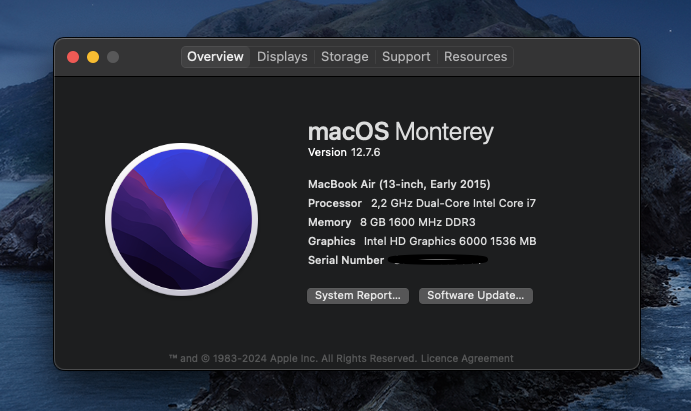Click the Serial Number label
This screenshot has height=411, width=691.
pos(346,260)
